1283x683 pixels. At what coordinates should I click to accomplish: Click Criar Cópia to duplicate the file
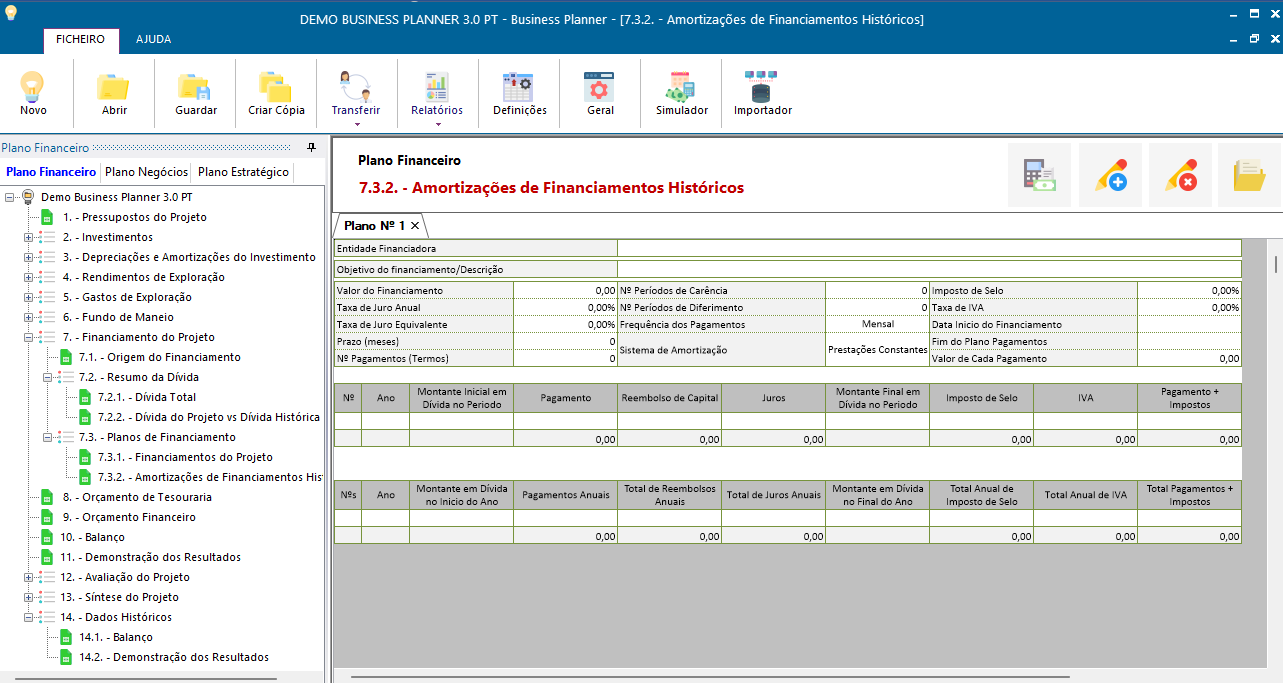click(276, 93)
